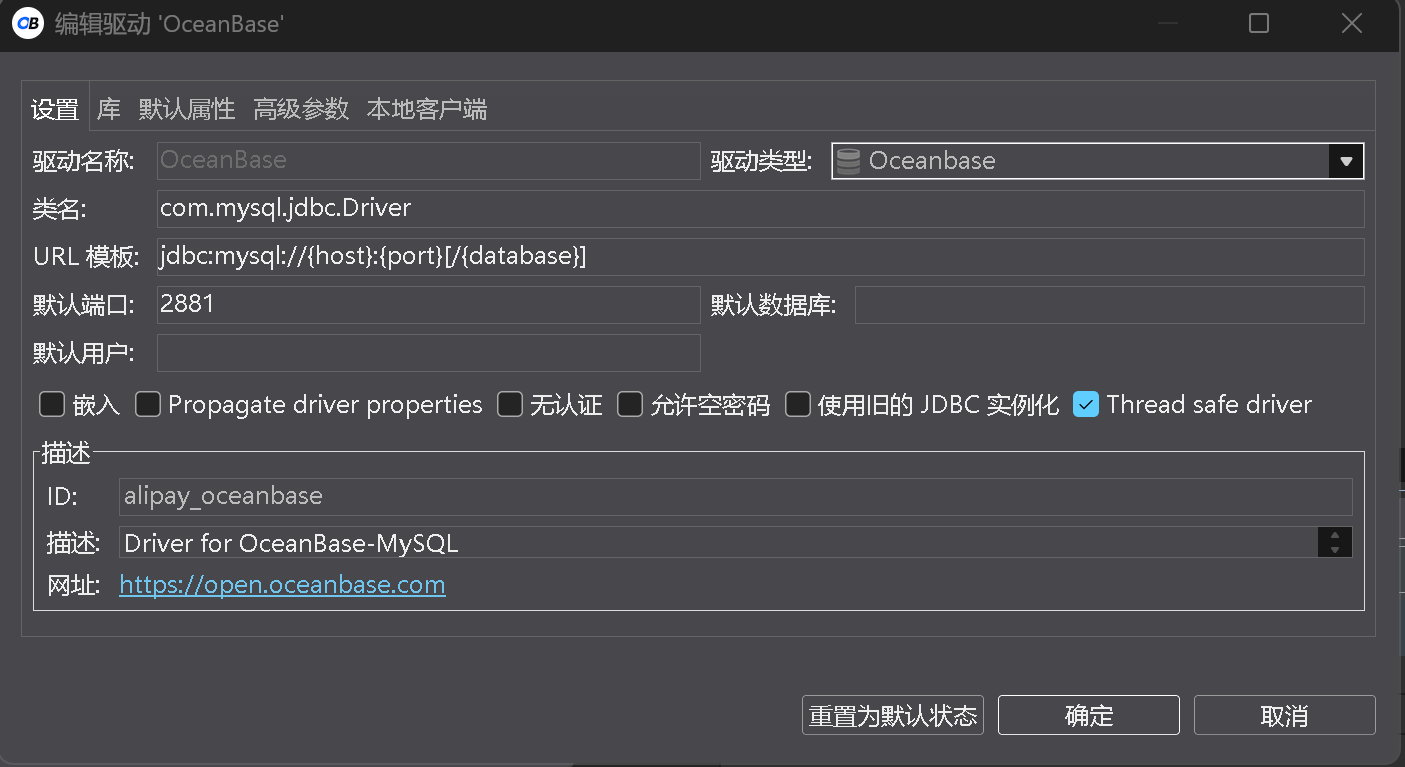Viewport: 1405px width, 767px height.
Task: Switch to the 设置 tab
Action: tap(55, 109)
